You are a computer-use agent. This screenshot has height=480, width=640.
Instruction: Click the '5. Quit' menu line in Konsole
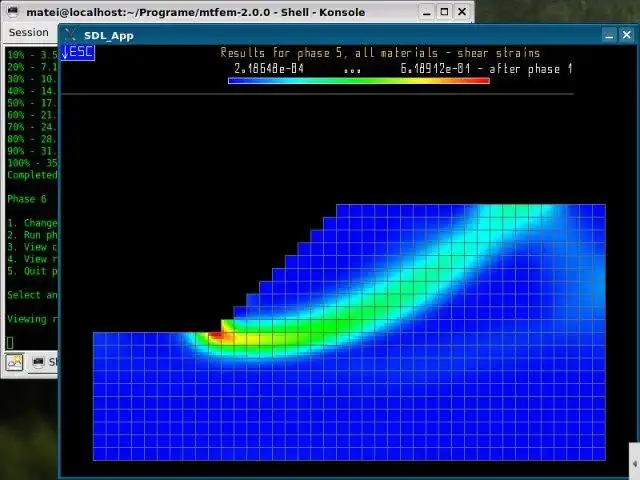pos(32,271)
